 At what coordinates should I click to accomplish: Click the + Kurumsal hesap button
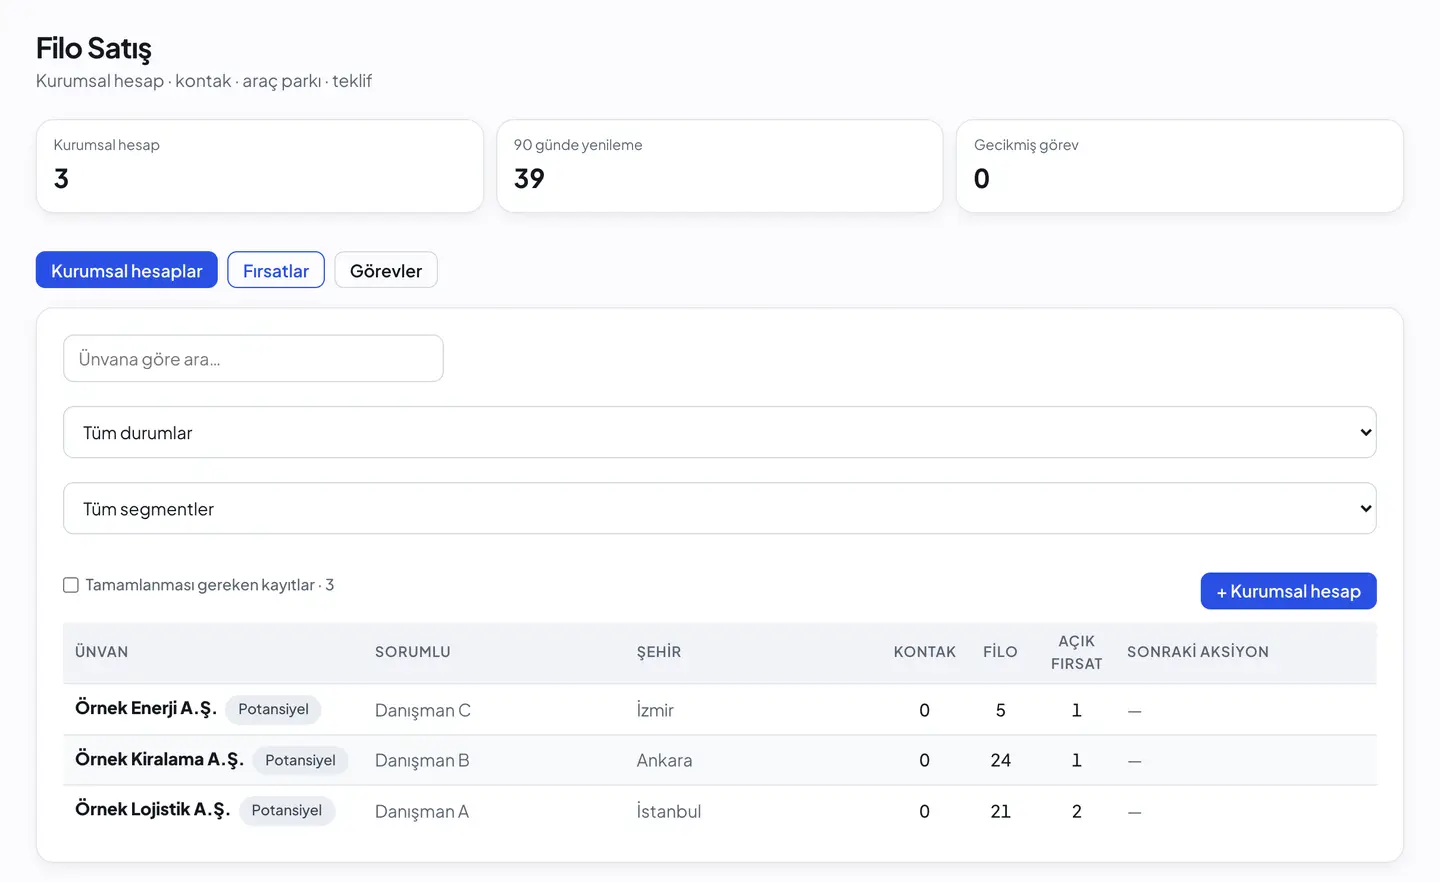(1288, 591)
